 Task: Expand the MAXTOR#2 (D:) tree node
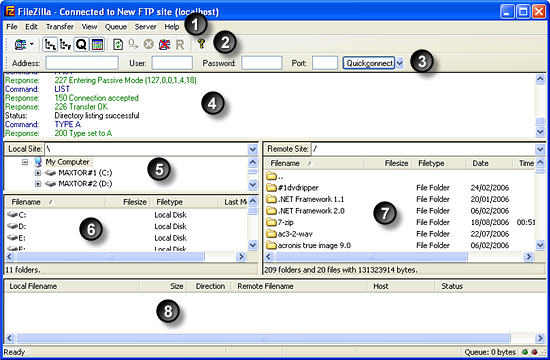38,184
